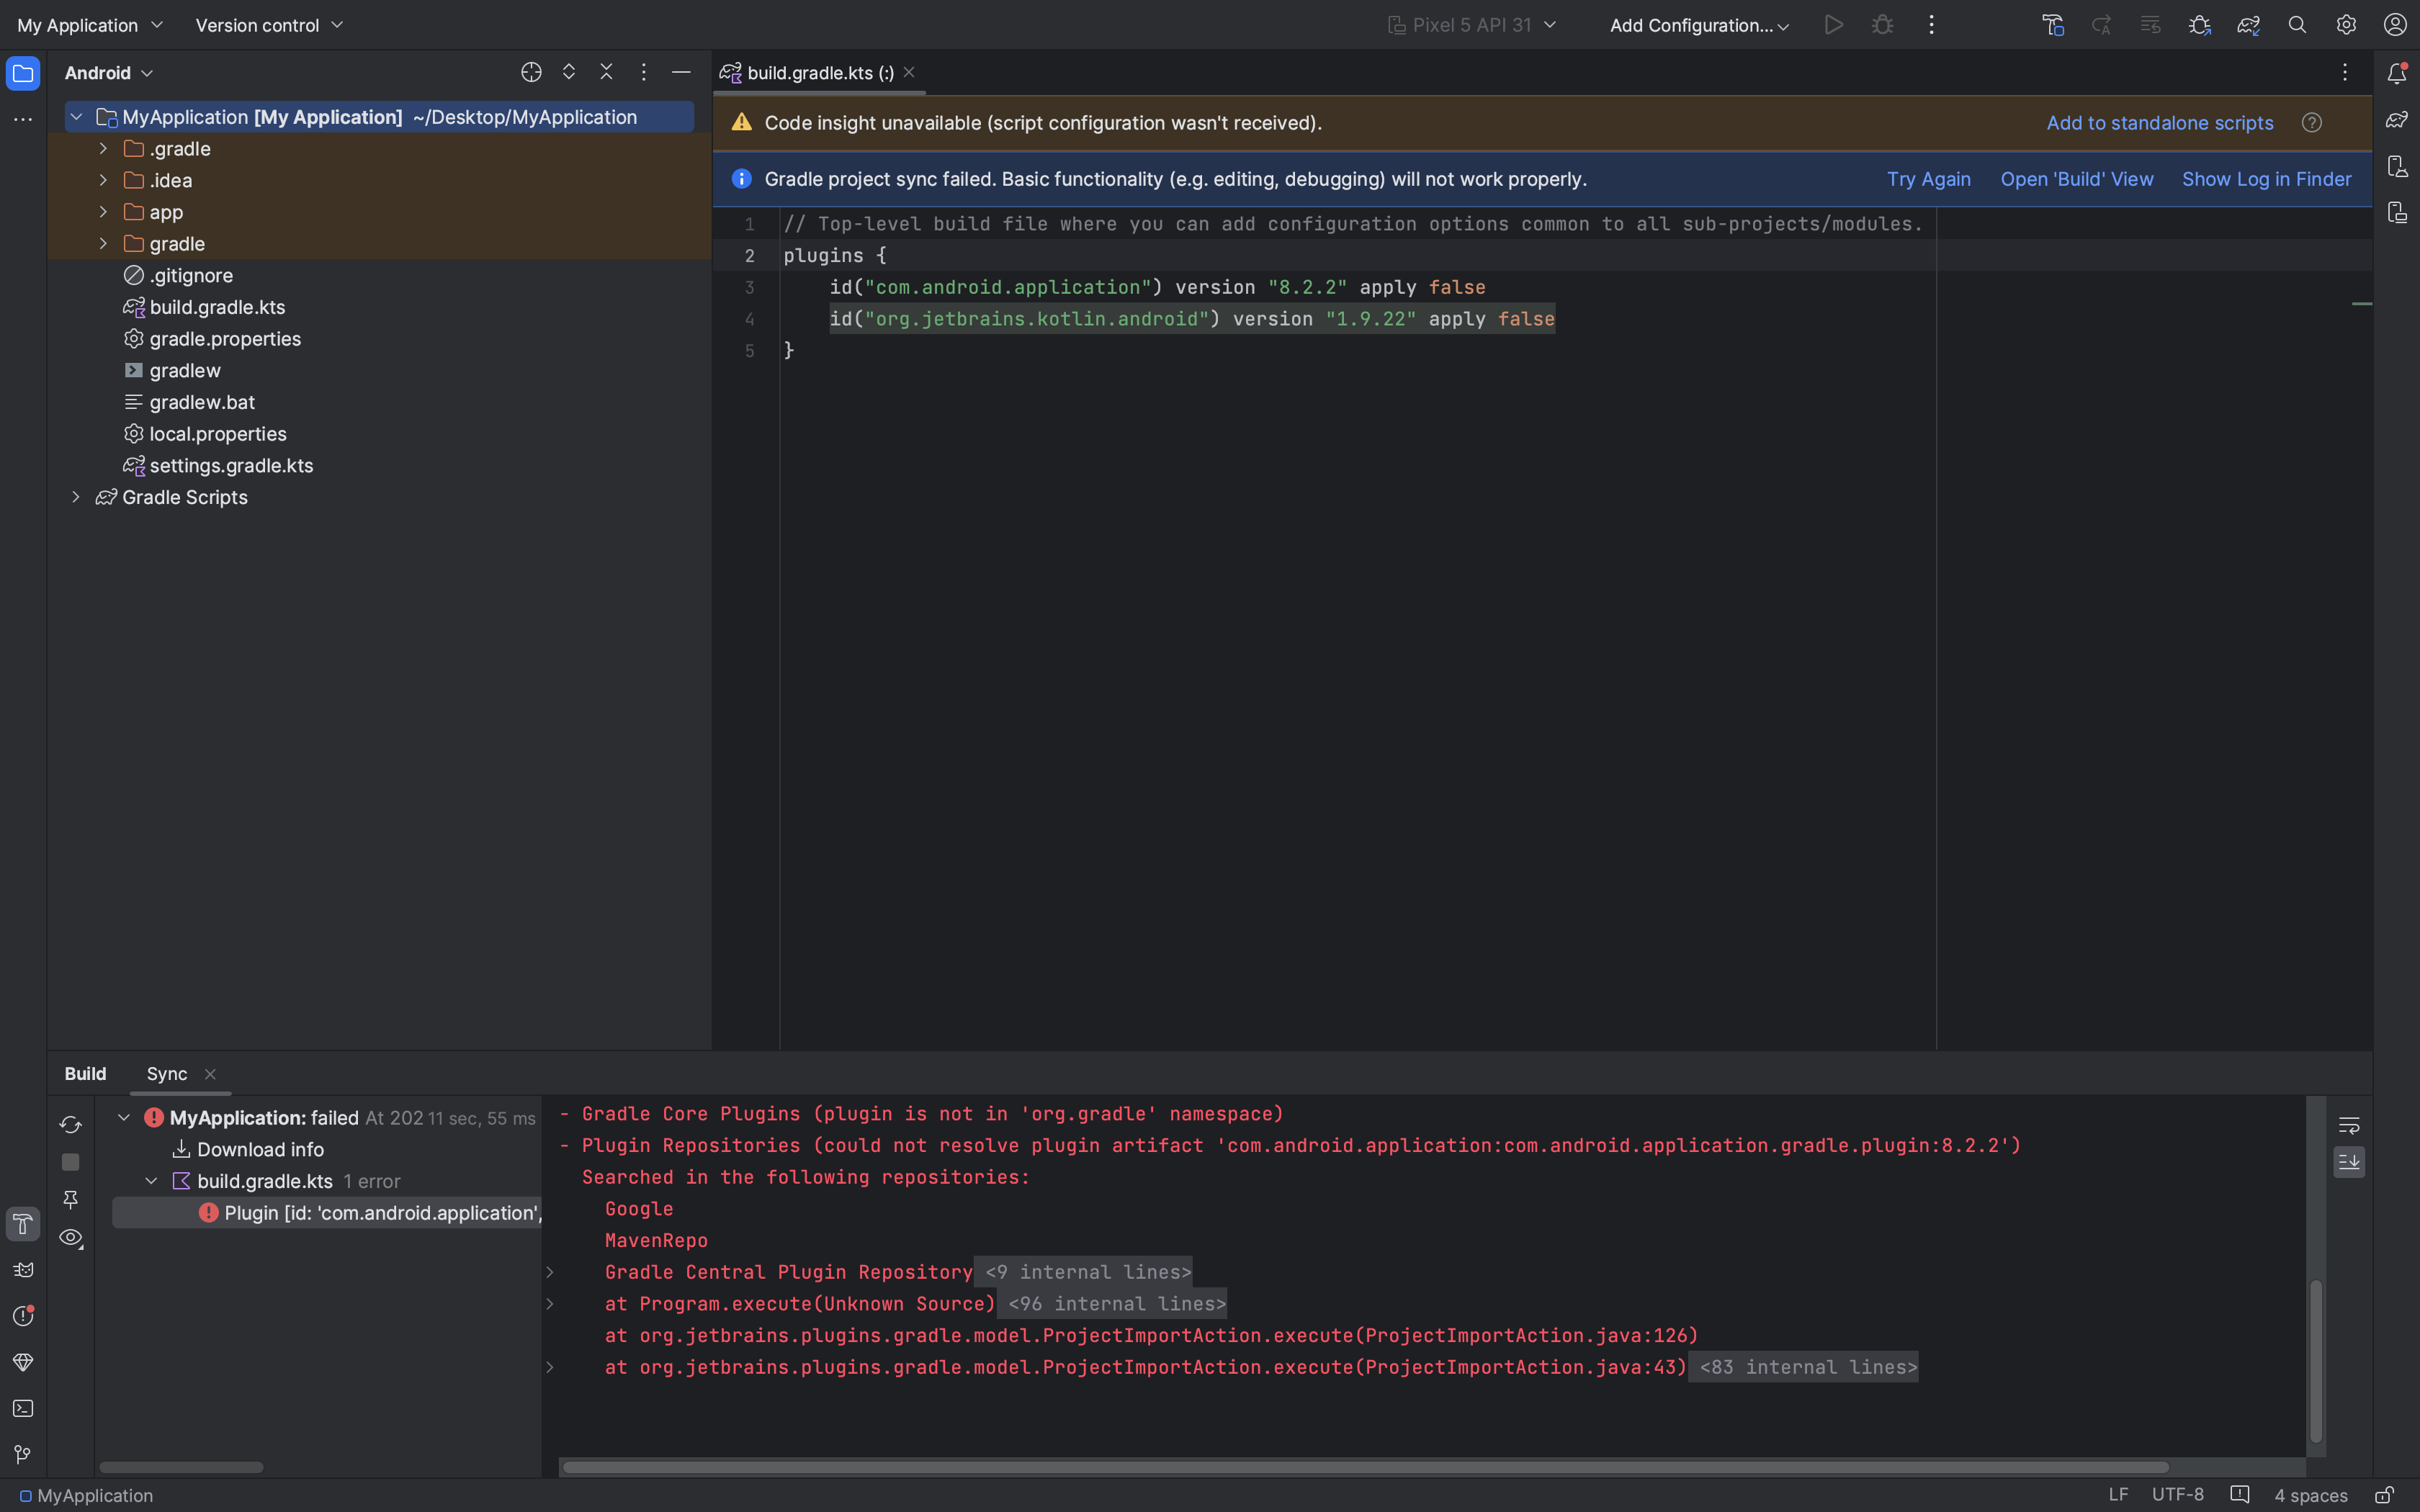Open Android view selector dropdown
This screenshot has height=1512, width=2420.
click(x=109, y=73)
